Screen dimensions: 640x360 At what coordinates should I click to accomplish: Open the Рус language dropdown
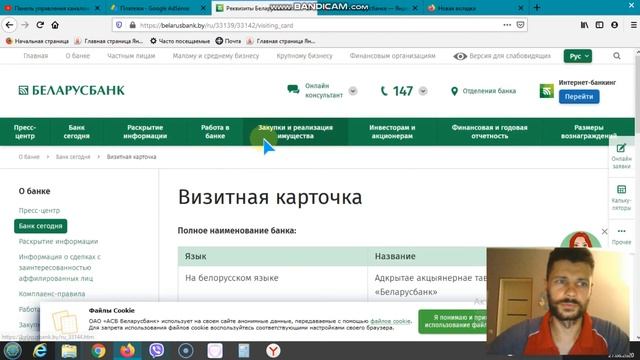pos(578,56)
